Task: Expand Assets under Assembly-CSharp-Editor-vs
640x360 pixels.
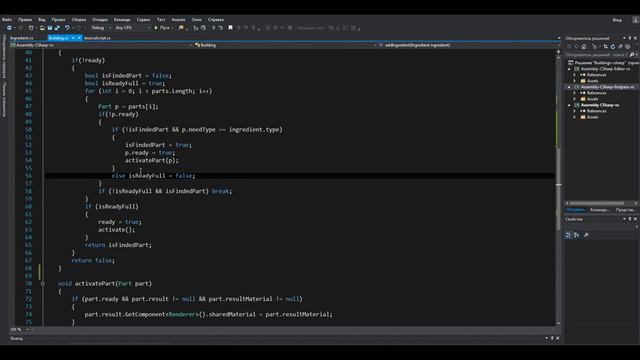Action: (574, 81)
